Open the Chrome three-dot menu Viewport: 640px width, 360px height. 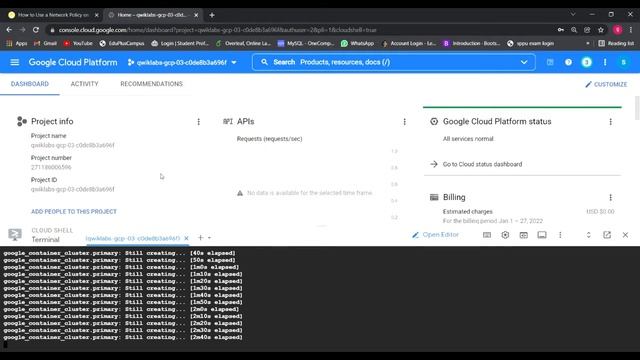pos(631,30)
